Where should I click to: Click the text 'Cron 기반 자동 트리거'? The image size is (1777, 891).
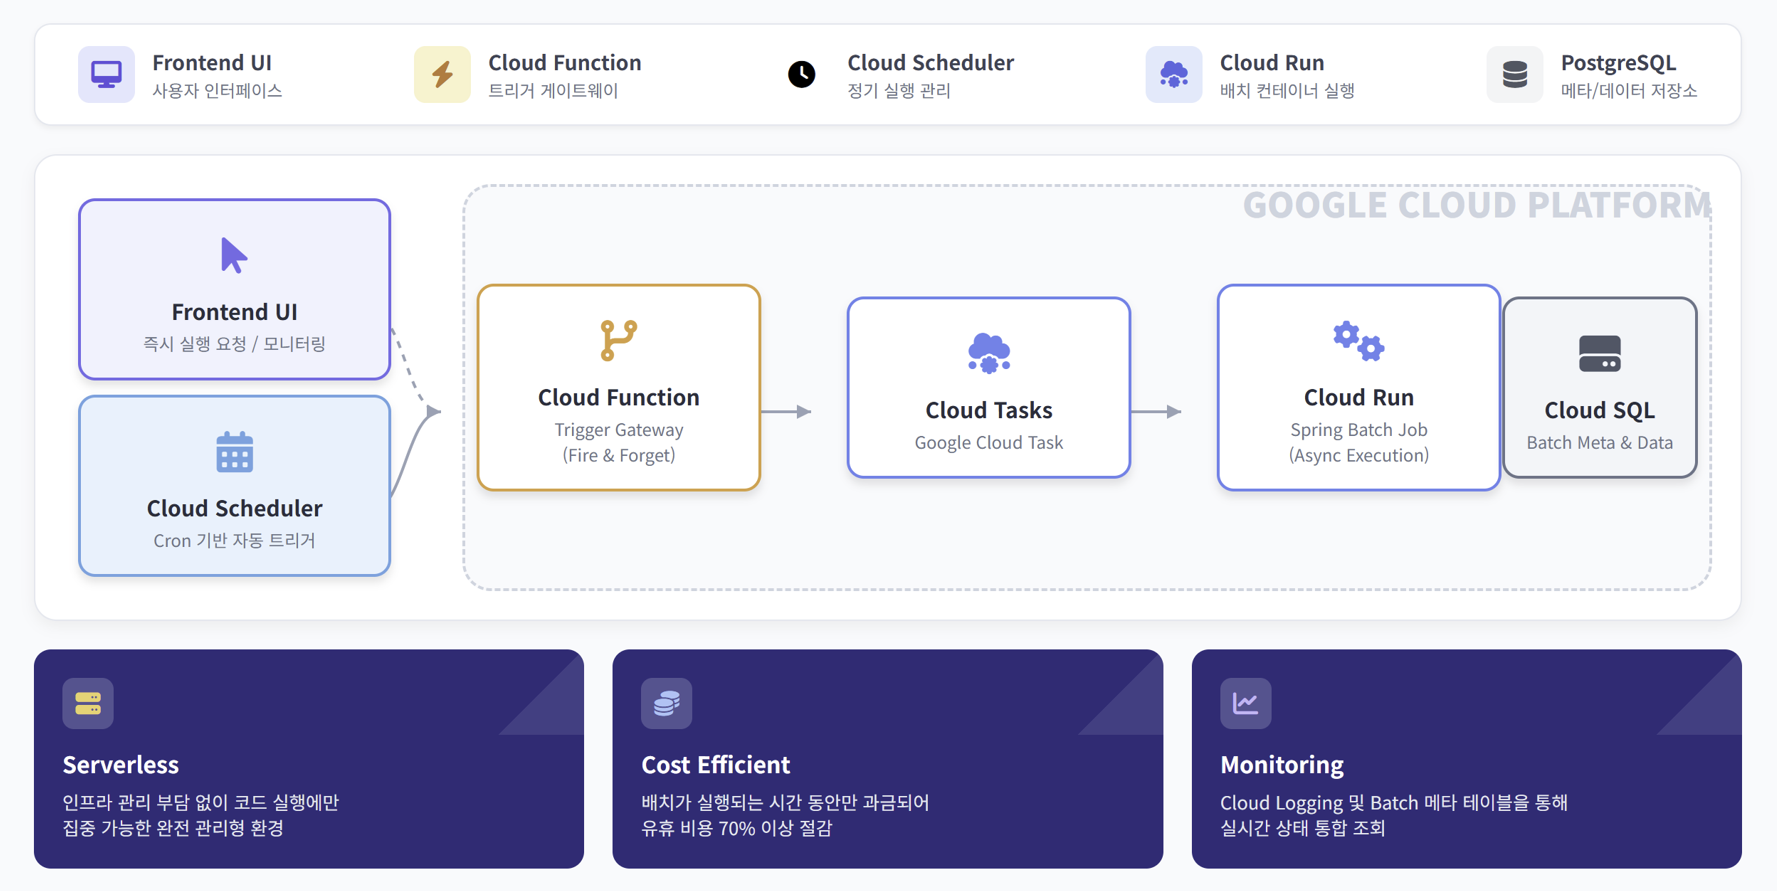pyautogui.click(x=234, y=540)
